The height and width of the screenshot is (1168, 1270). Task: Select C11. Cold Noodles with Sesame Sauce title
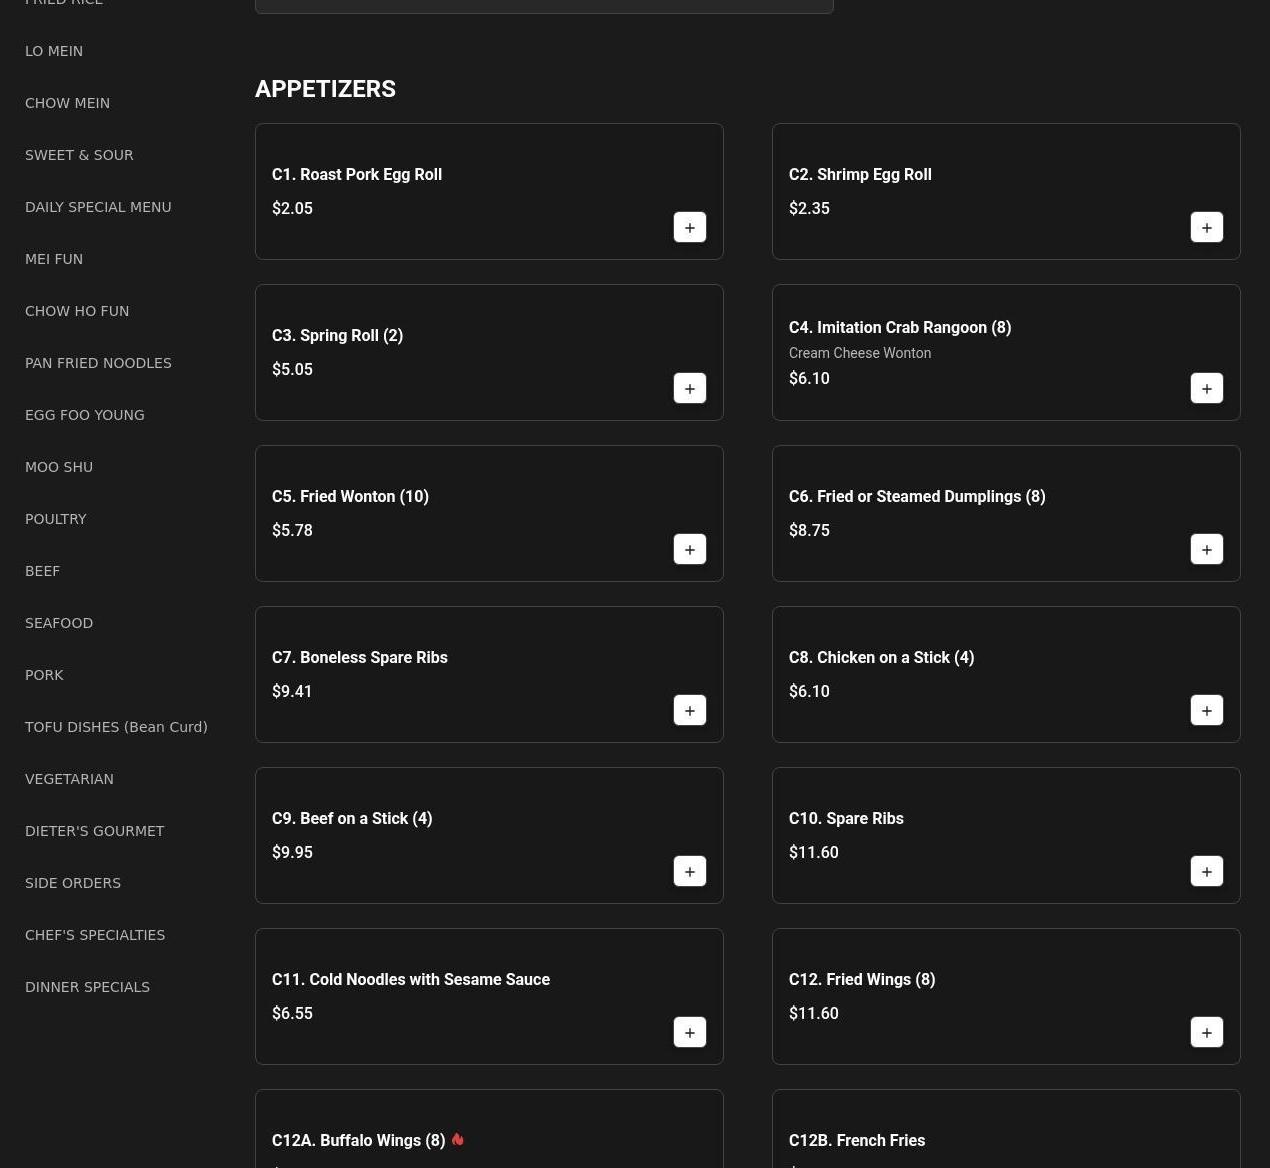click(411, 979)
